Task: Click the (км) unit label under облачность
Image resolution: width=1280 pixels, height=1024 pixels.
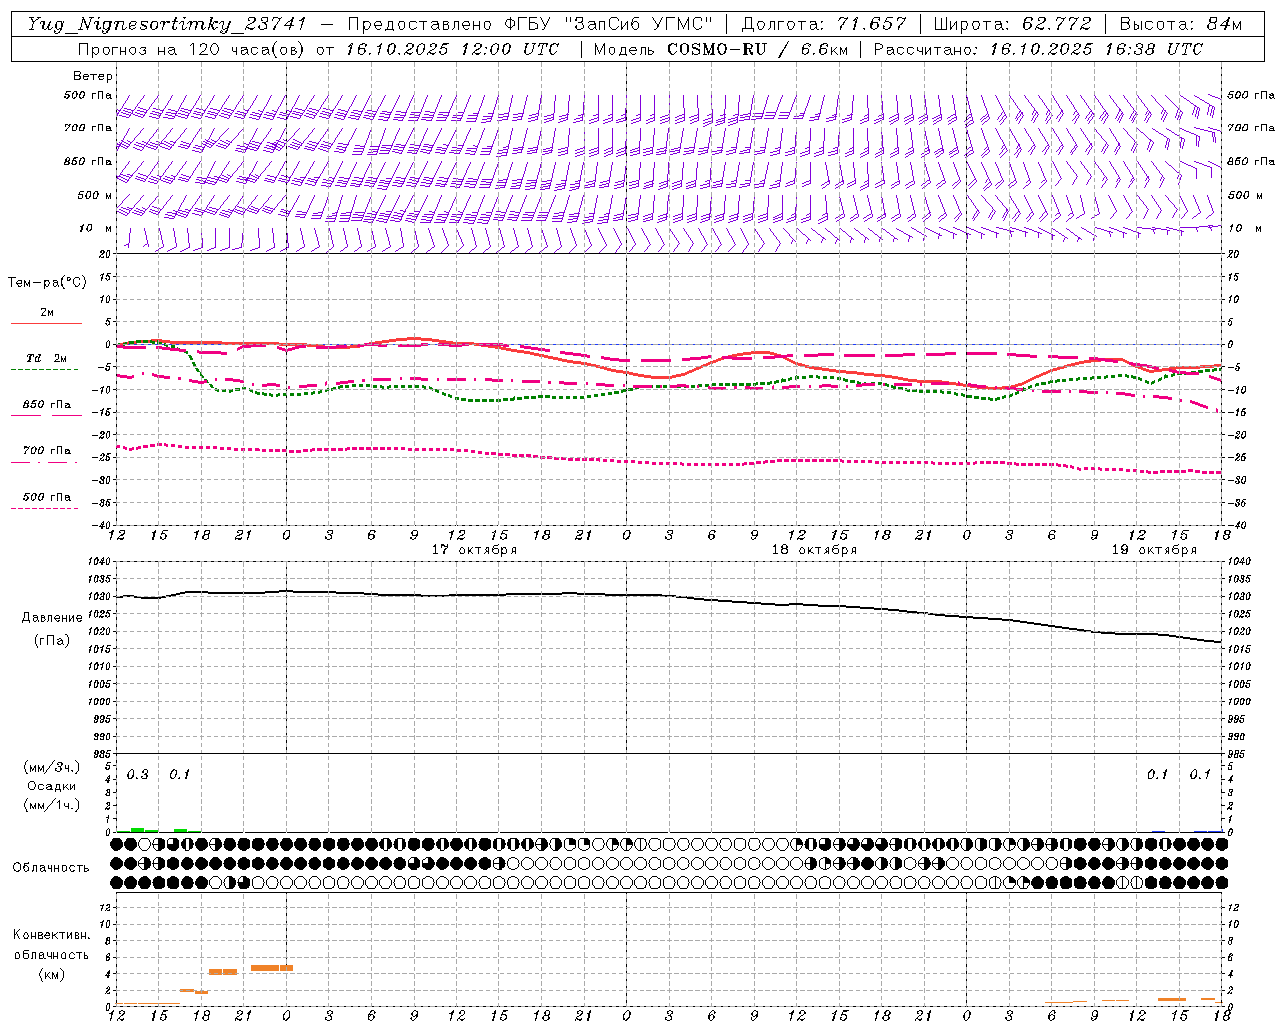Action: coord(52,974)
